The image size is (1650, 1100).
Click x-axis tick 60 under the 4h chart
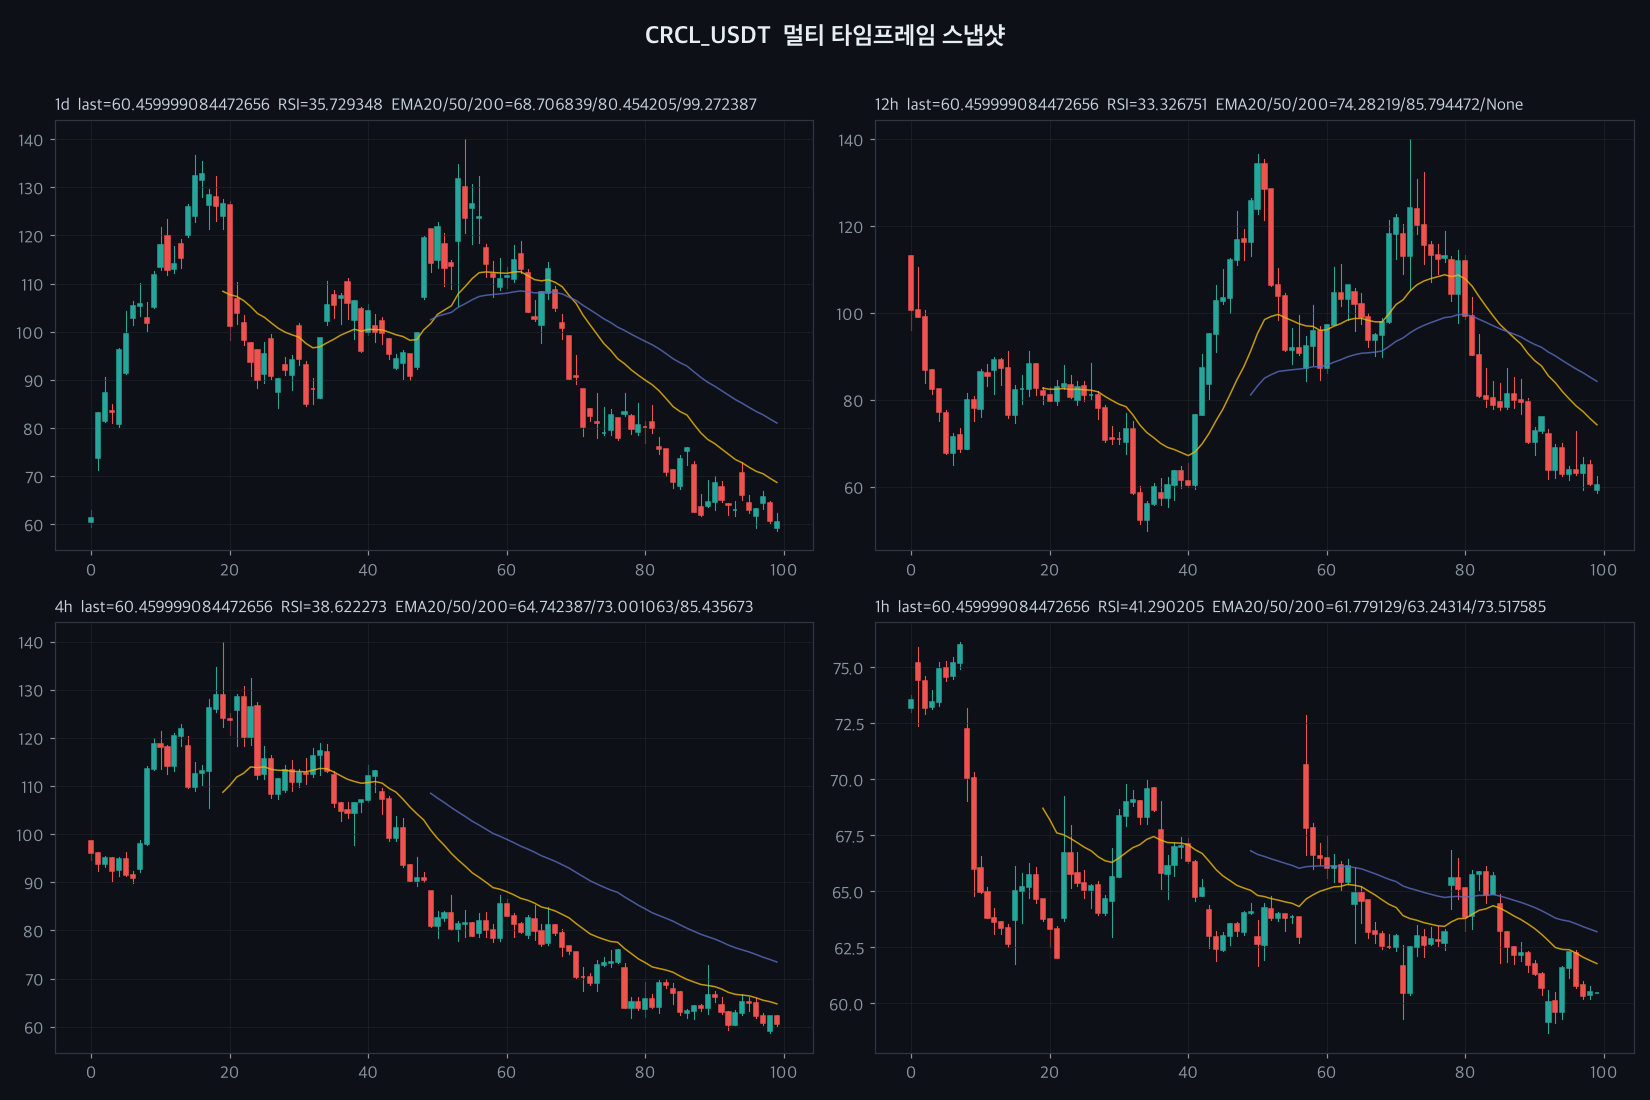pos(506,1071)
